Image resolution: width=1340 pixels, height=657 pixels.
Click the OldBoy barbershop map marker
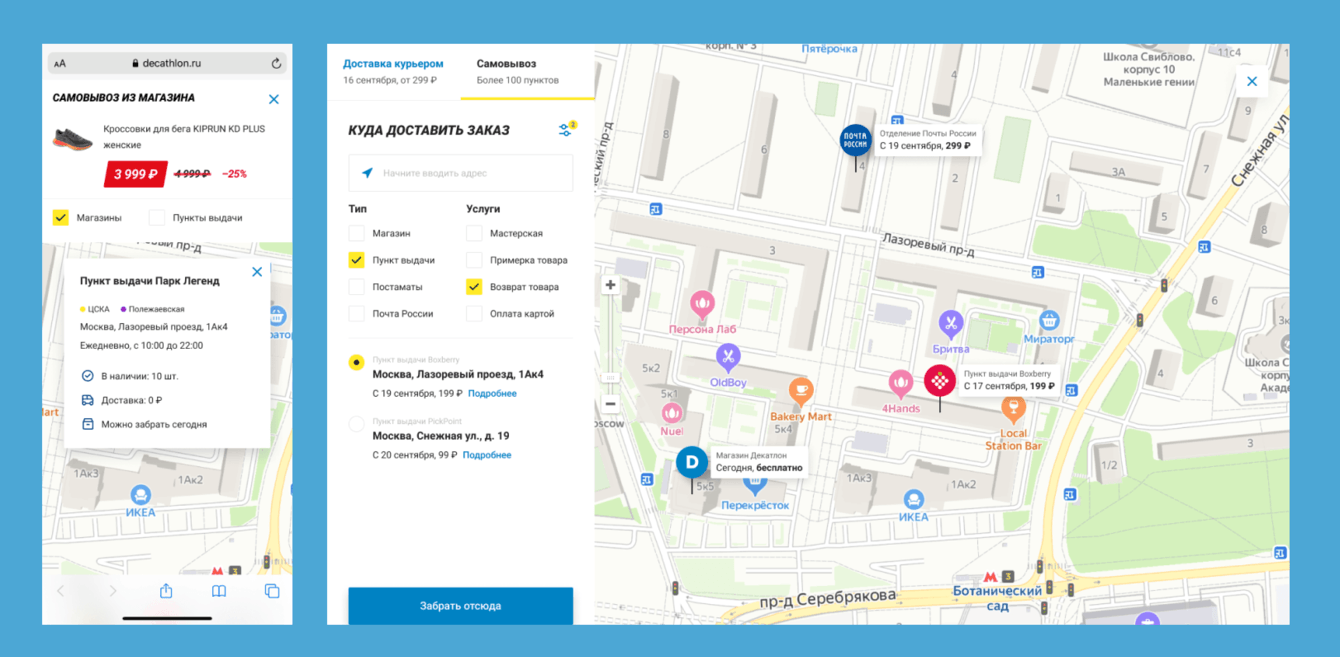pos(728,357)
